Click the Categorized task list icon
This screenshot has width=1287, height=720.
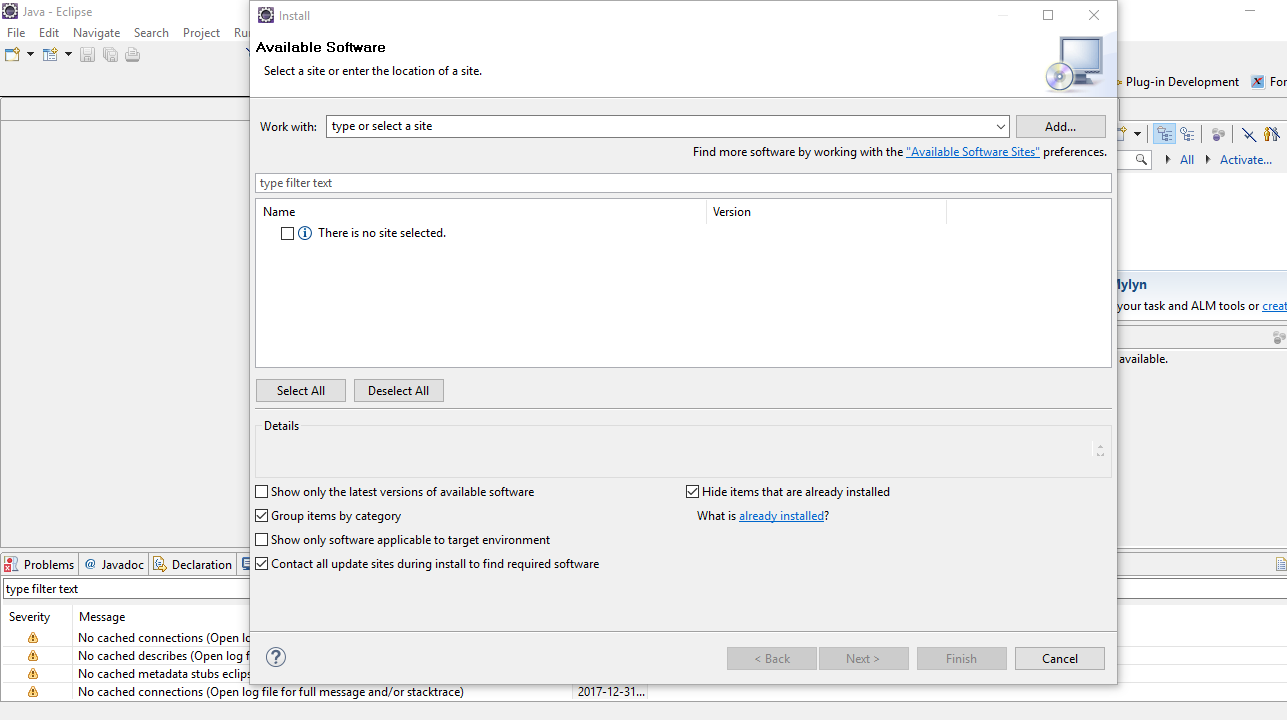(x=1164, y=134)
